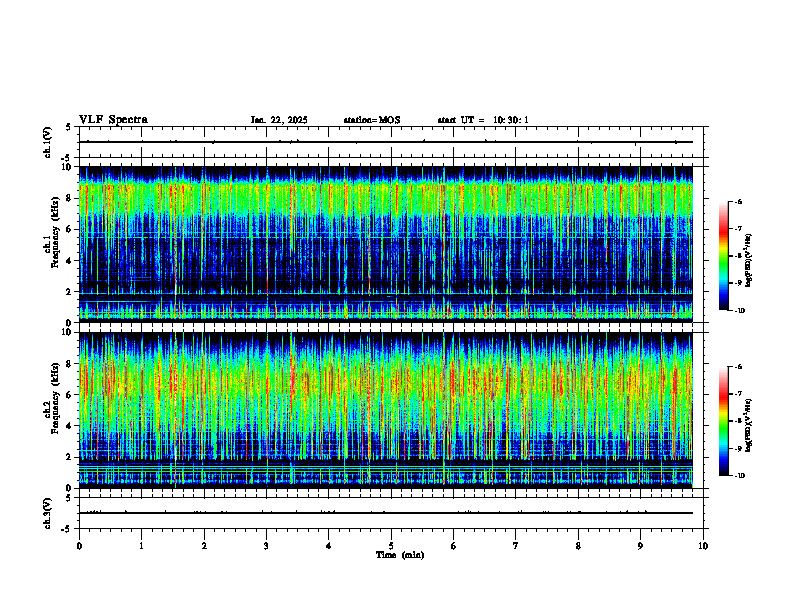Click the "-6" label on ch.1 colorbar
Screen dimensions: 792x612
point(738,201)
